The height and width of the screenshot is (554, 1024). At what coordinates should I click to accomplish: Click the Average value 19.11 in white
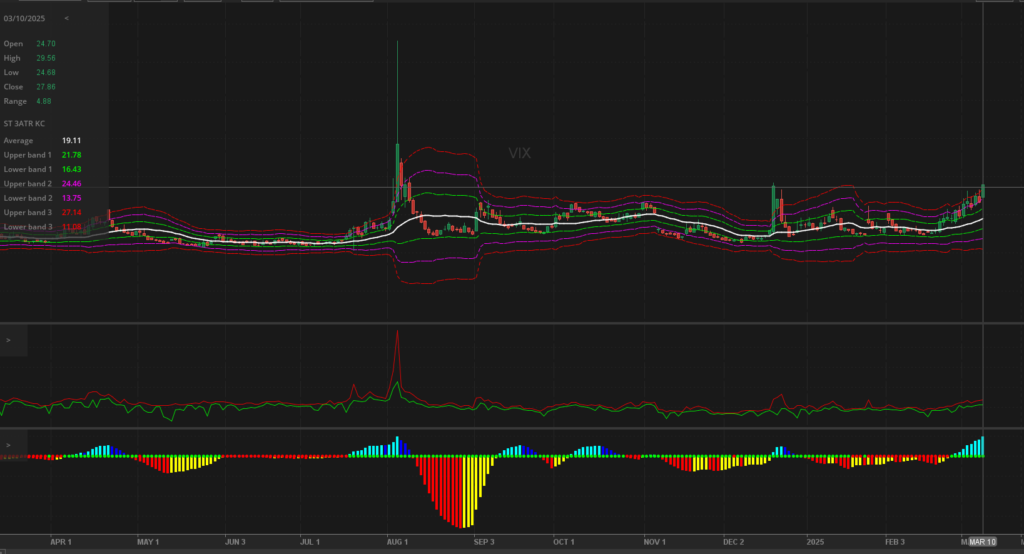[71, 141]
